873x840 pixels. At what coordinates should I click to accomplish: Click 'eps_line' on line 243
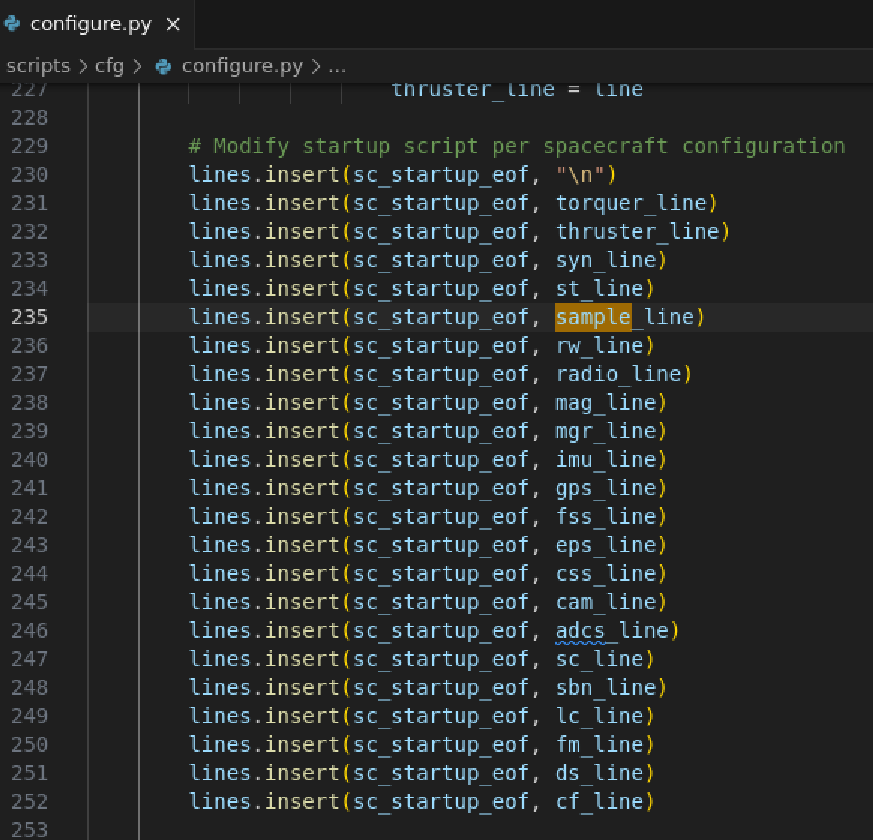click(x=606, y=545)
